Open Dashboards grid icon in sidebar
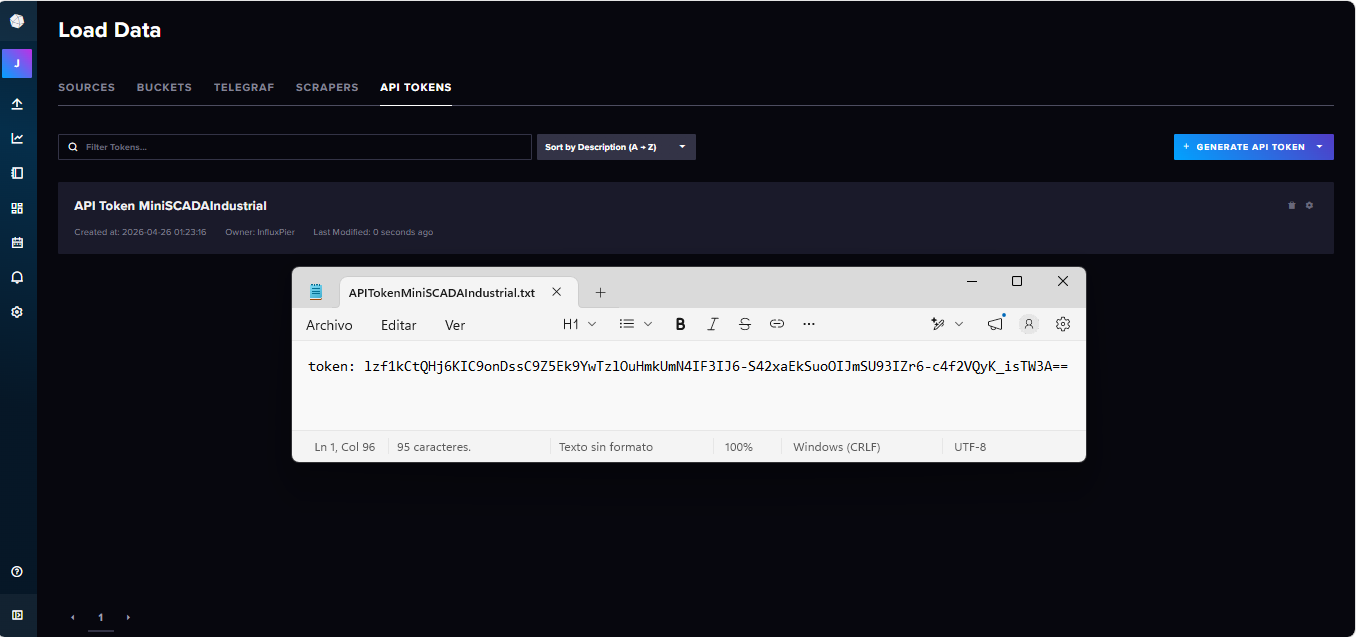1358x637 pixels. (17, 208)
